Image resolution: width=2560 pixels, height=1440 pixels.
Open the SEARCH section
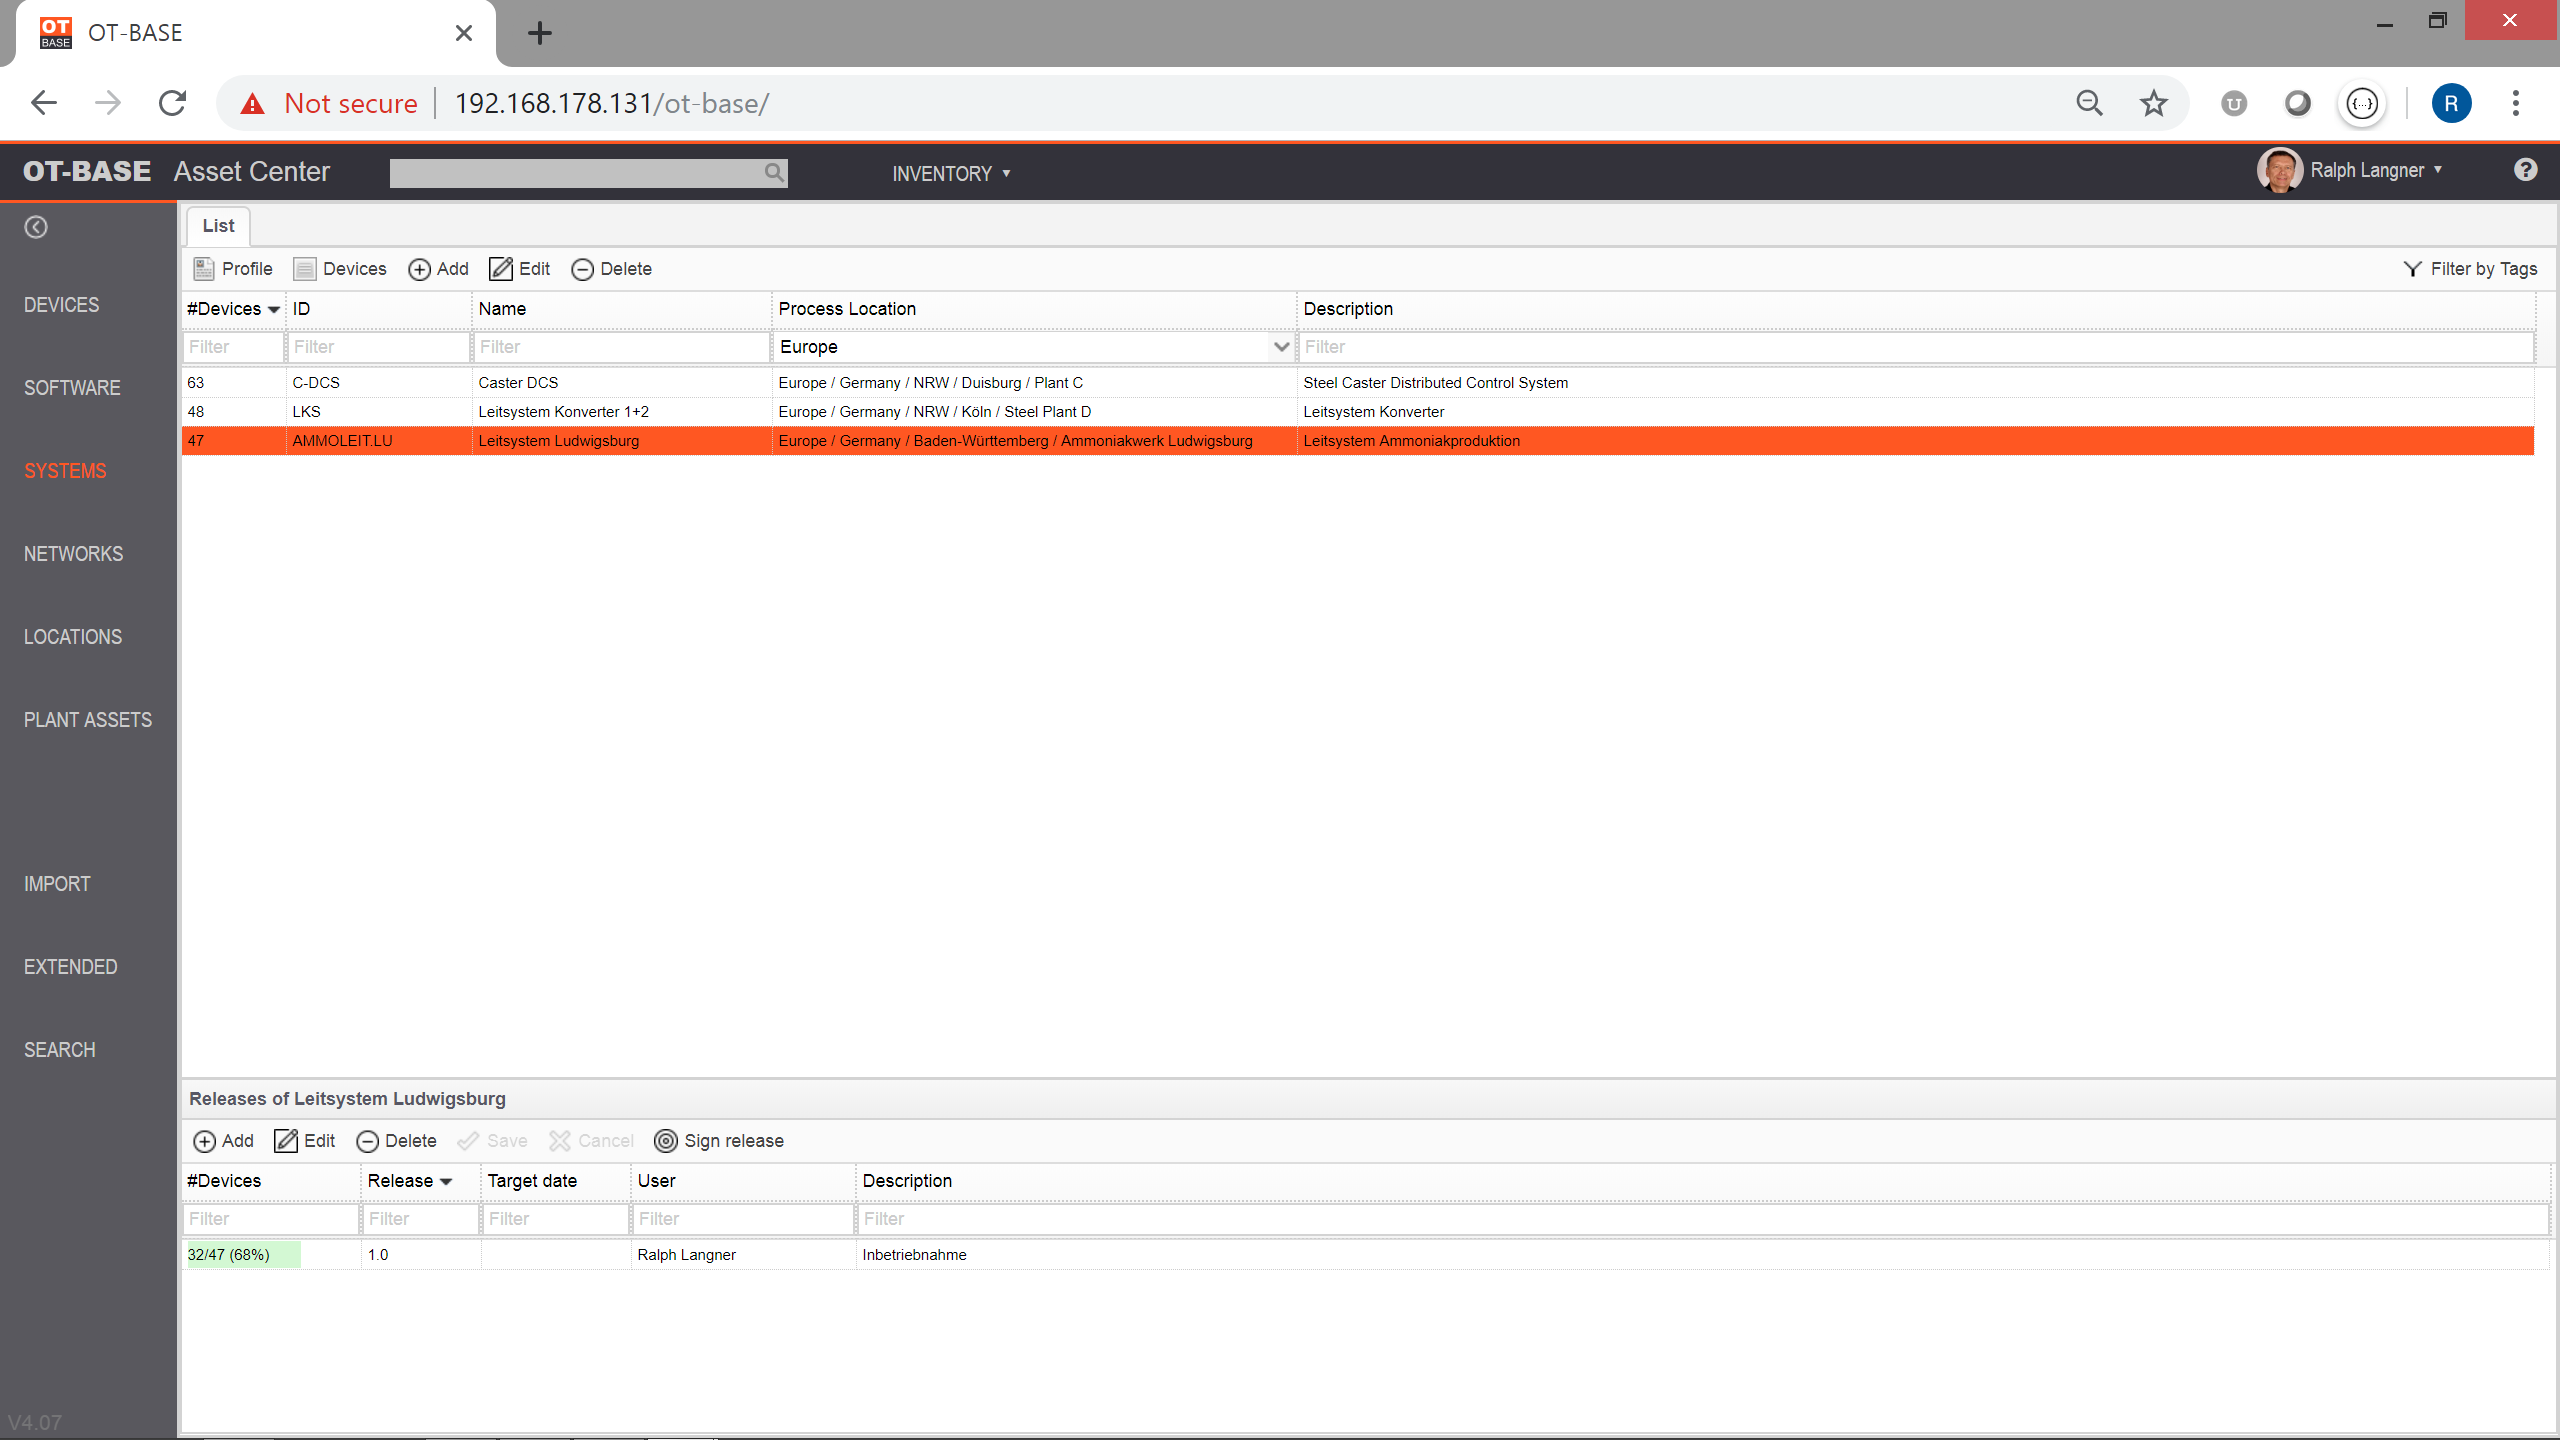[x=60, y=1050]
